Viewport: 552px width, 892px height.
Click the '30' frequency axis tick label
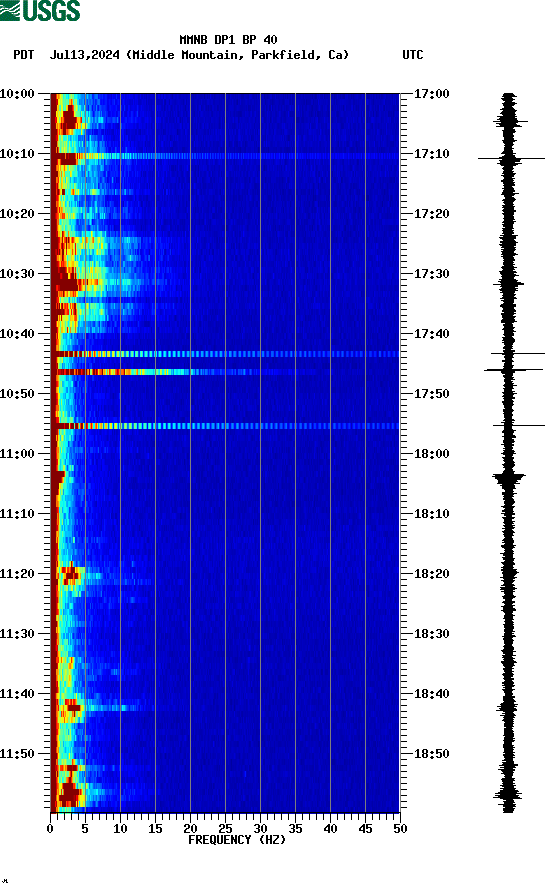(260, 829)
